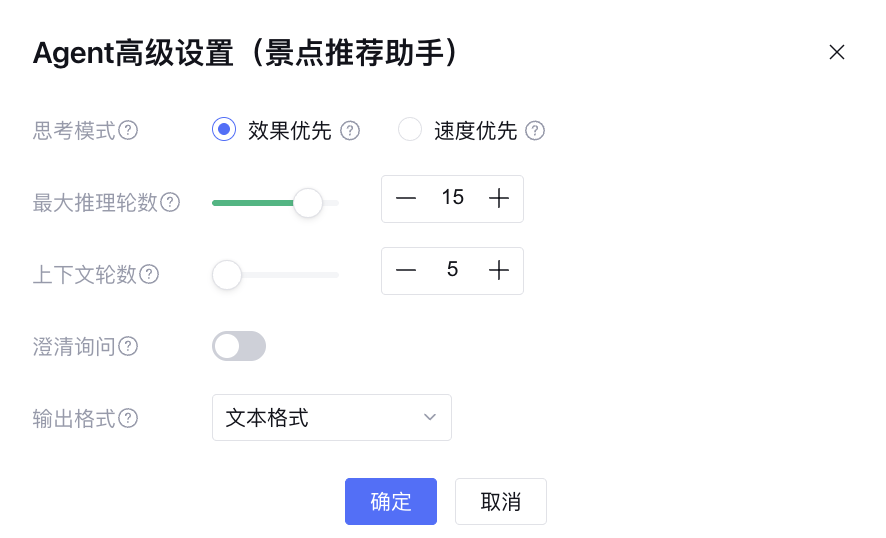Close the Agent高级设置 dialog

(x=837, y=52)
